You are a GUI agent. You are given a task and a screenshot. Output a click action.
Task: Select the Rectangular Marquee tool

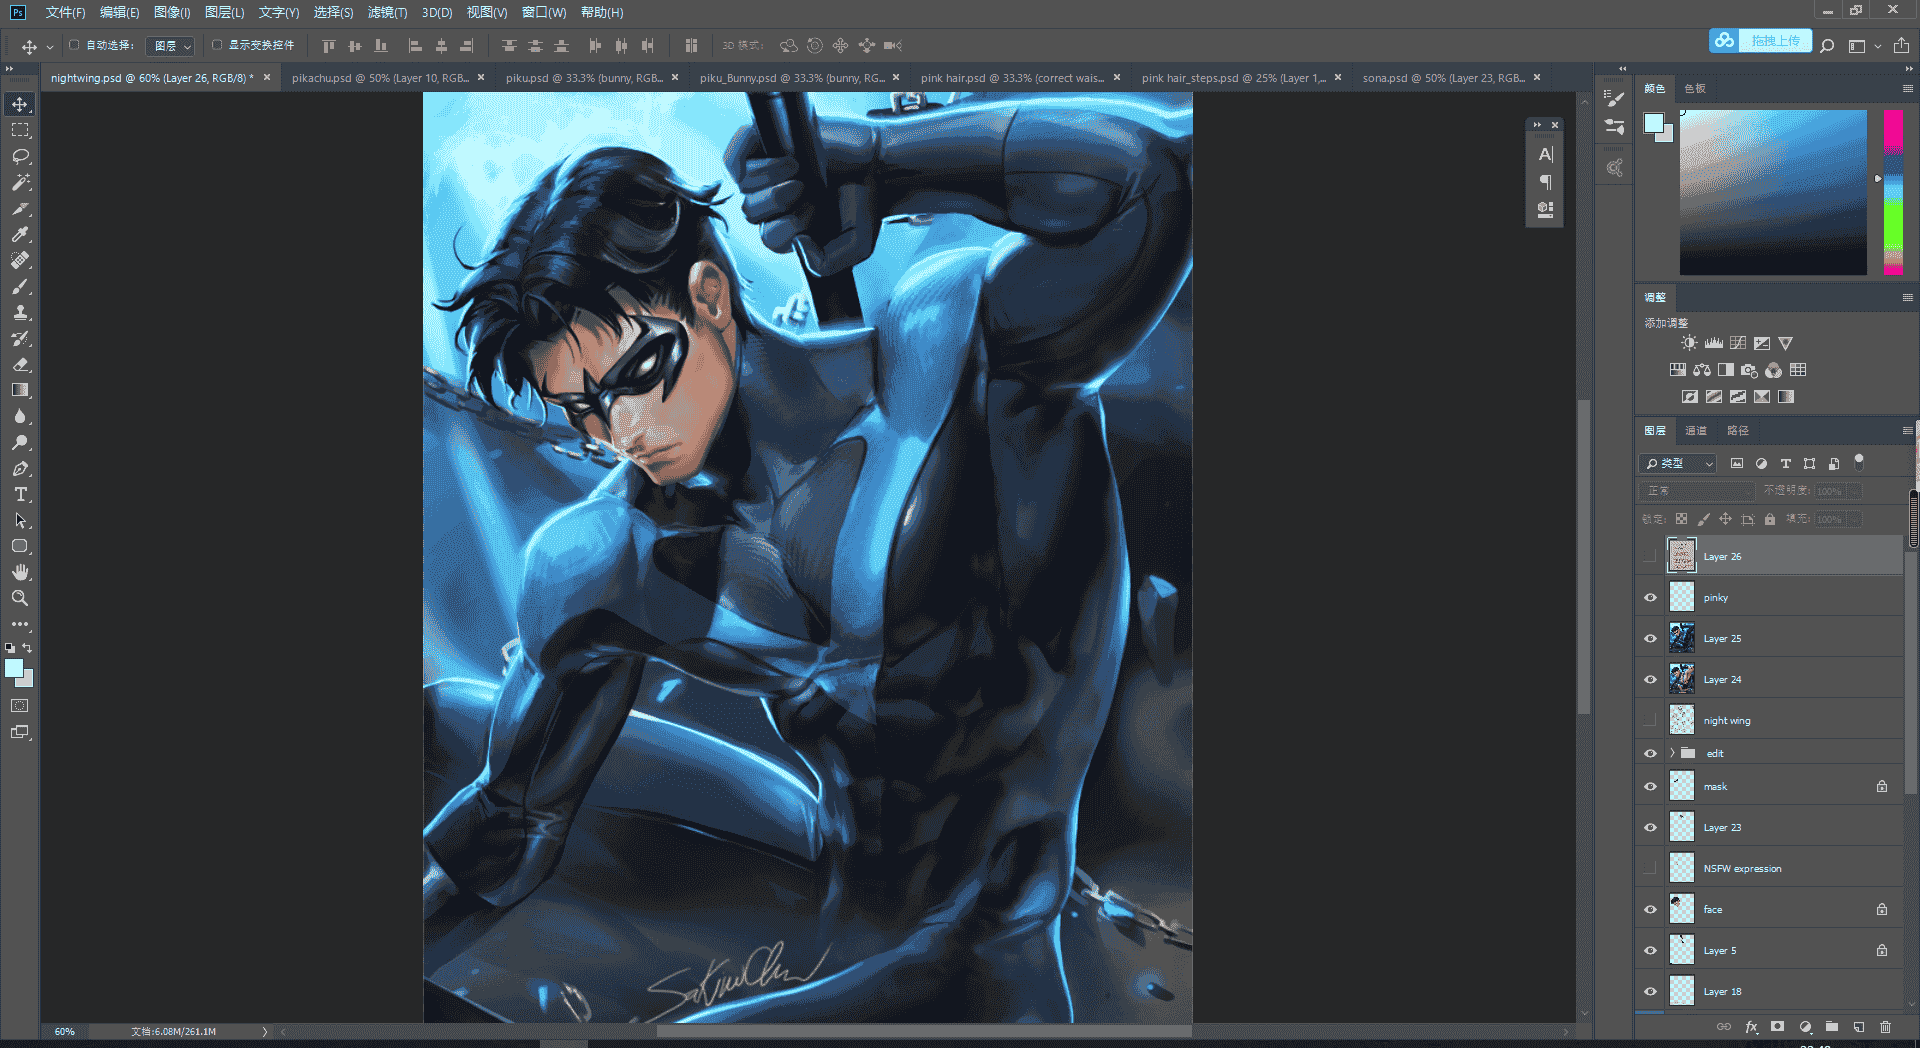pyautogui.click(x=20, y=130)
